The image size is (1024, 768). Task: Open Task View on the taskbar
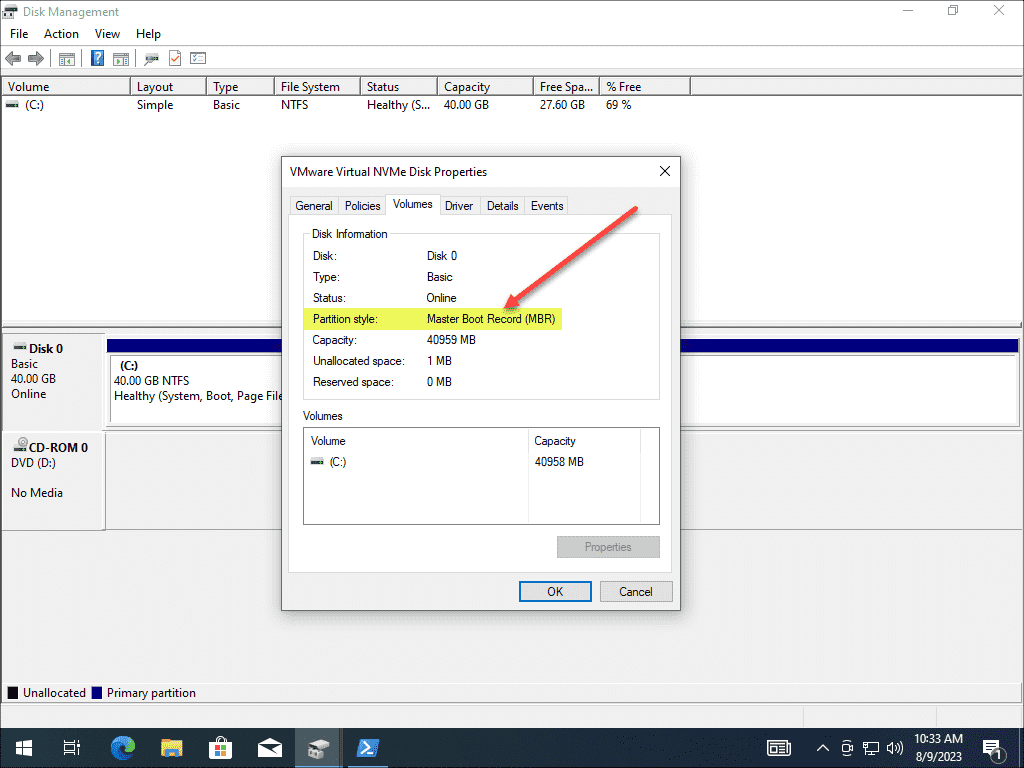point(72,748)
